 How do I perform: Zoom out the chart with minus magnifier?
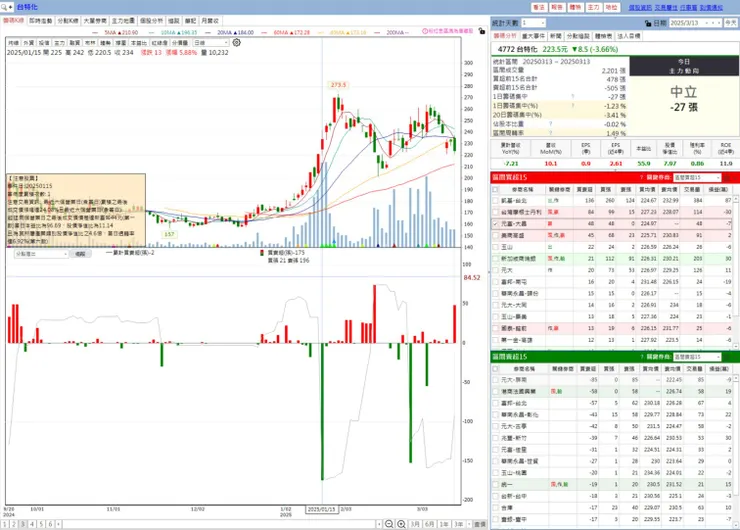388,524
